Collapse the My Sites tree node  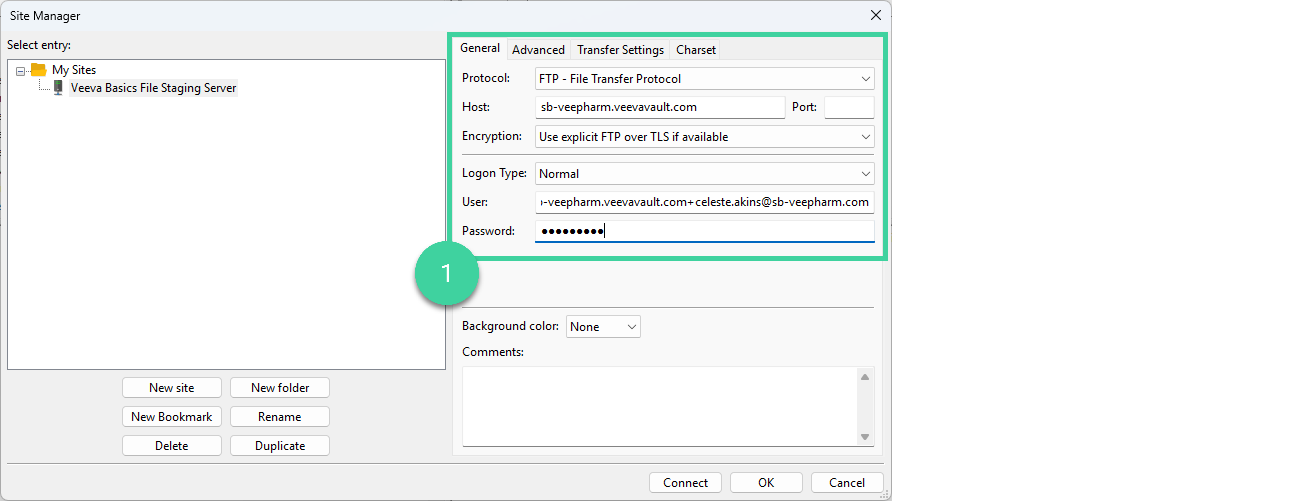pos(21,70)
